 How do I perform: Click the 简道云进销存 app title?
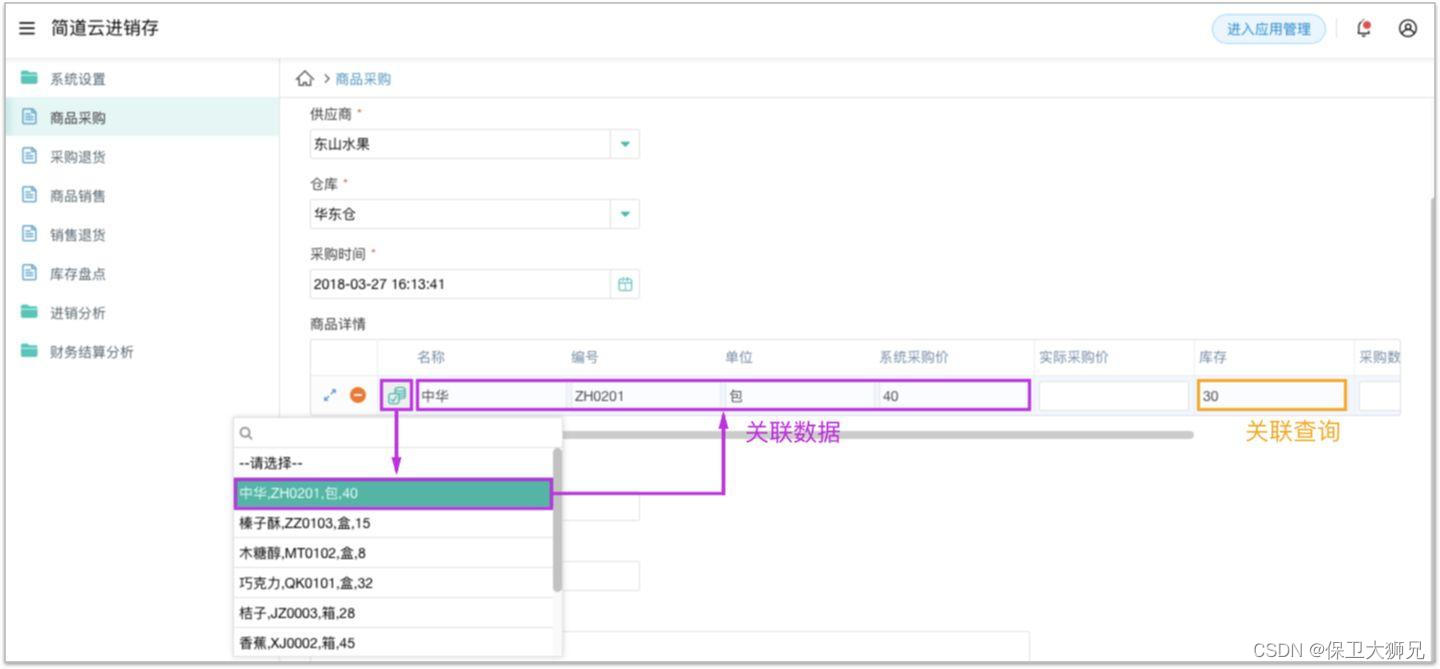[105, 28]
